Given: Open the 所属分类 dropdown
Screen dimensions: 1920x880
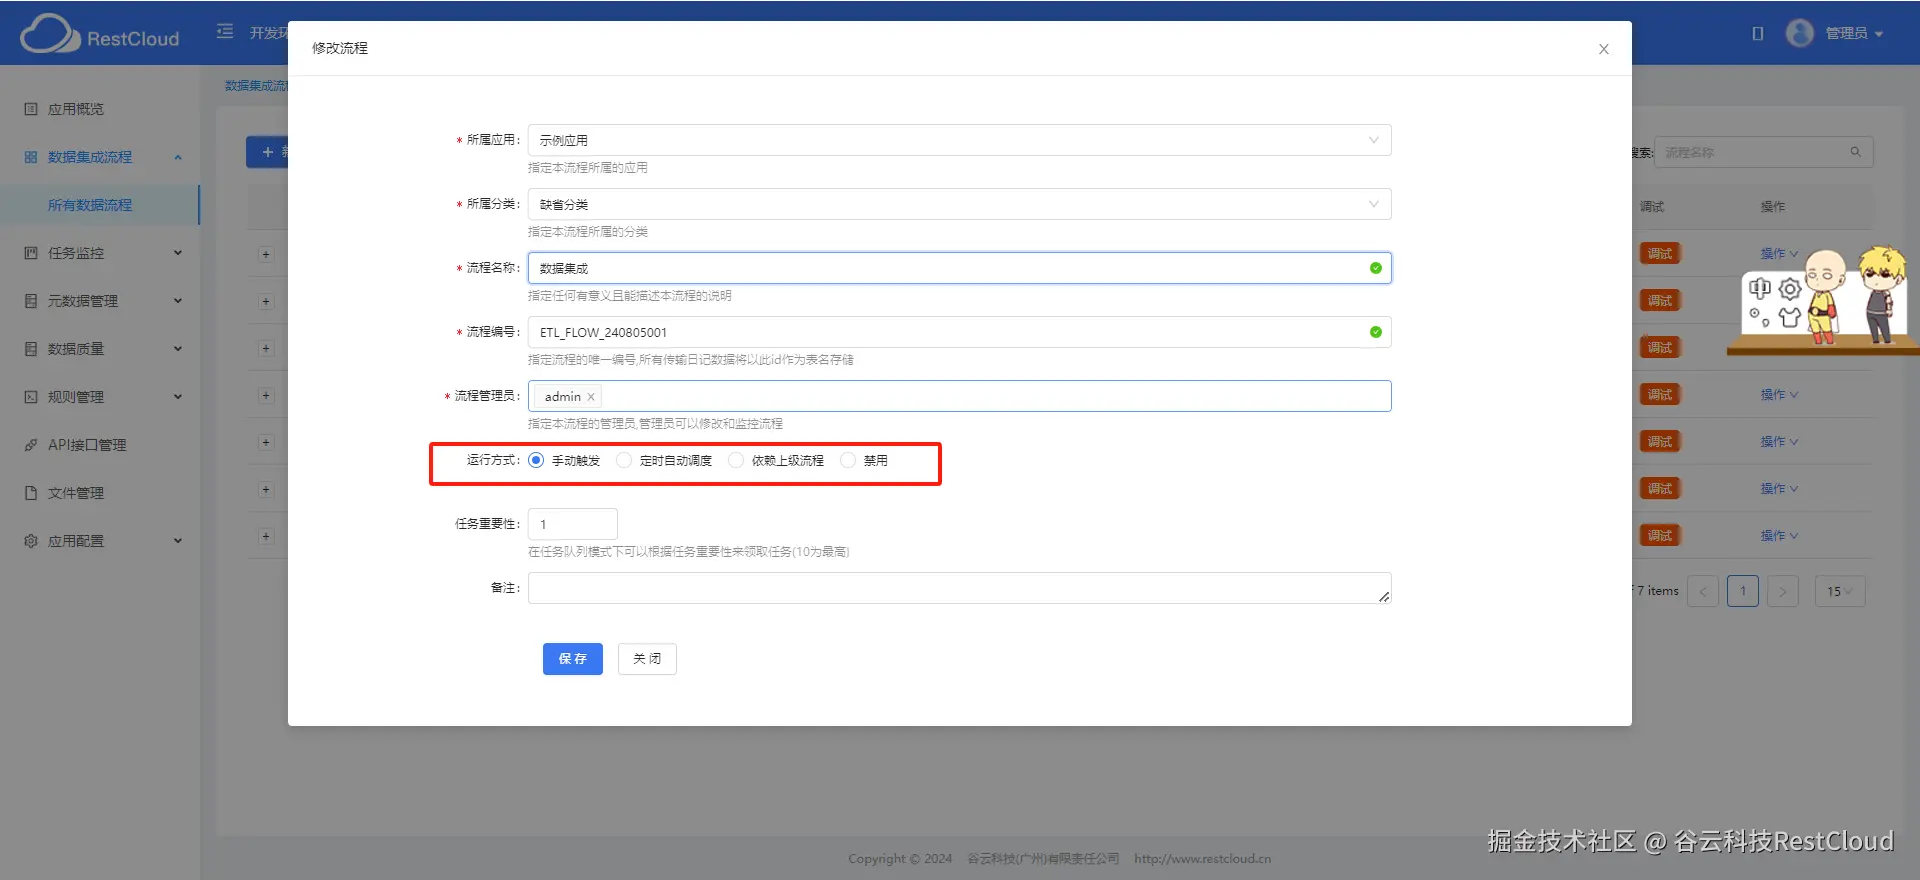Looking at the screenshot, I should click(960, 204).
